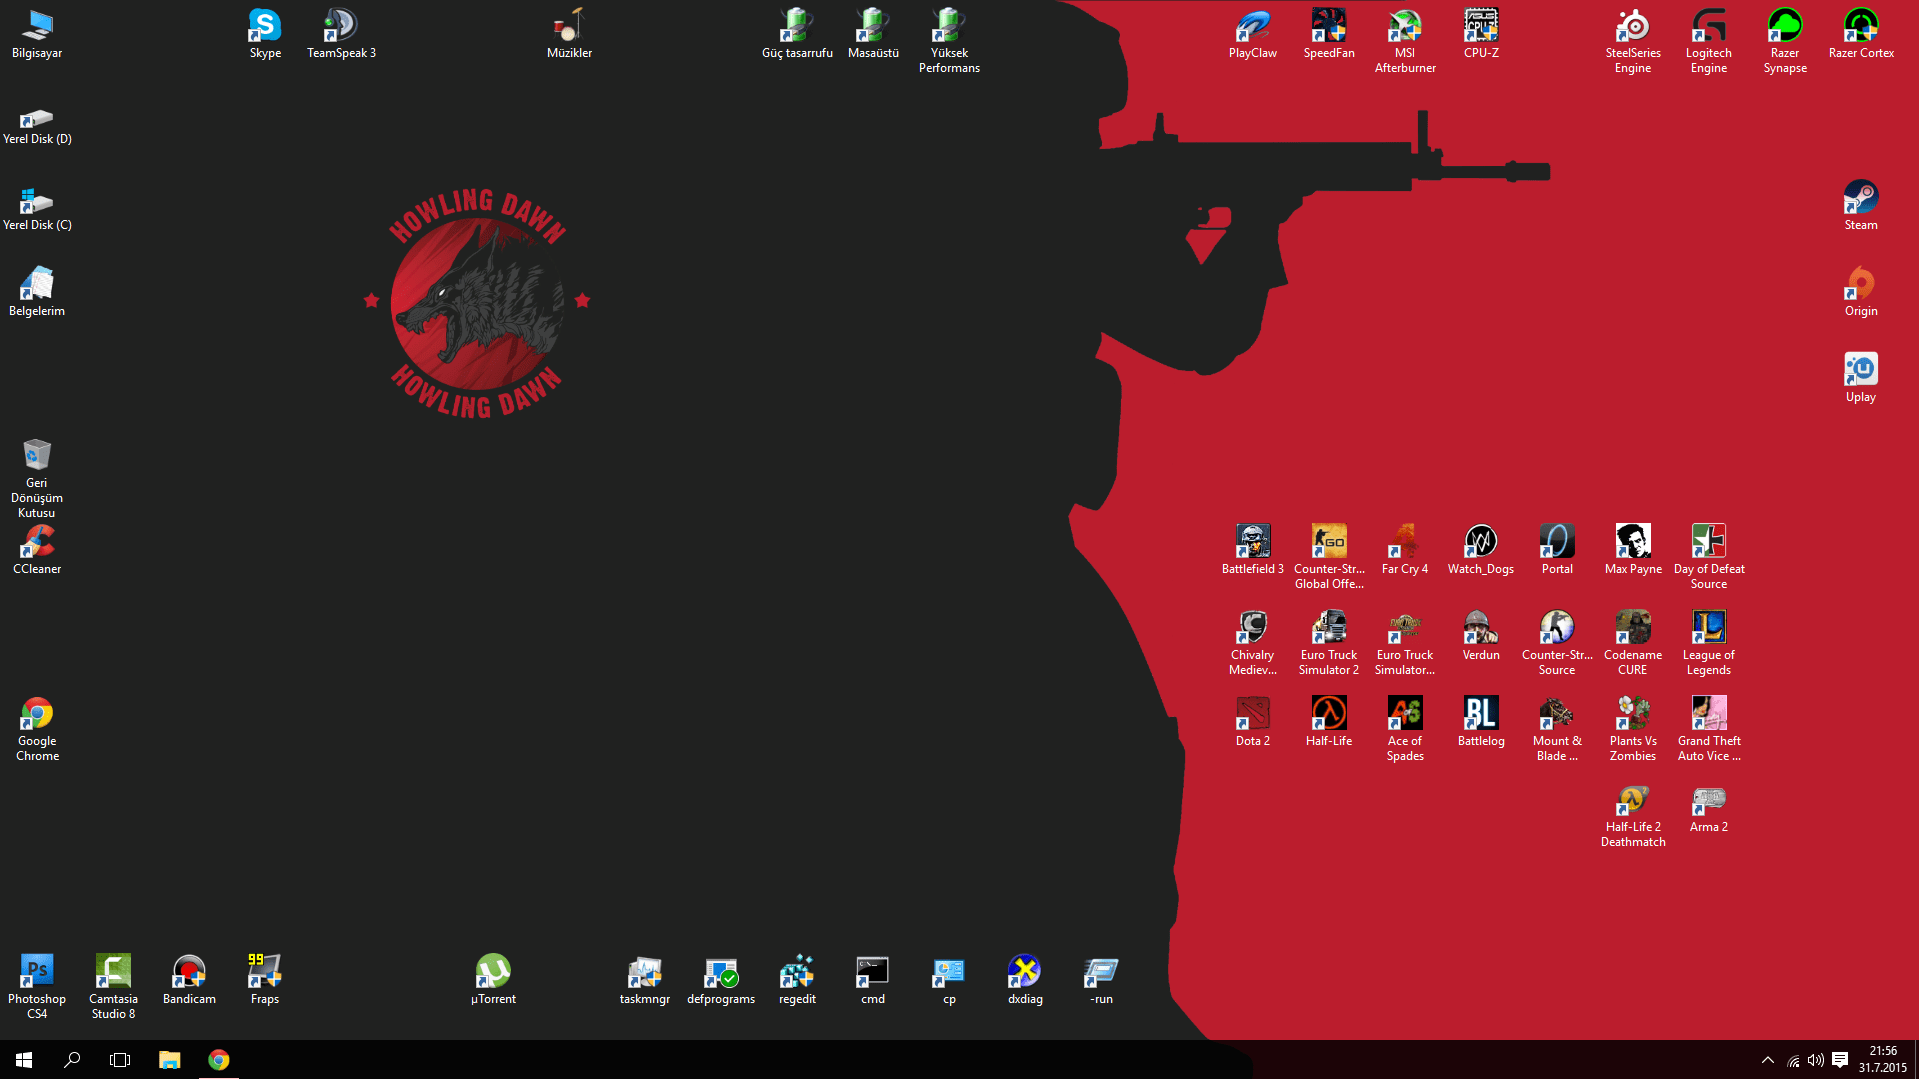
Task: Click the clock to open calendar
Action: tap(1882, 1059)
